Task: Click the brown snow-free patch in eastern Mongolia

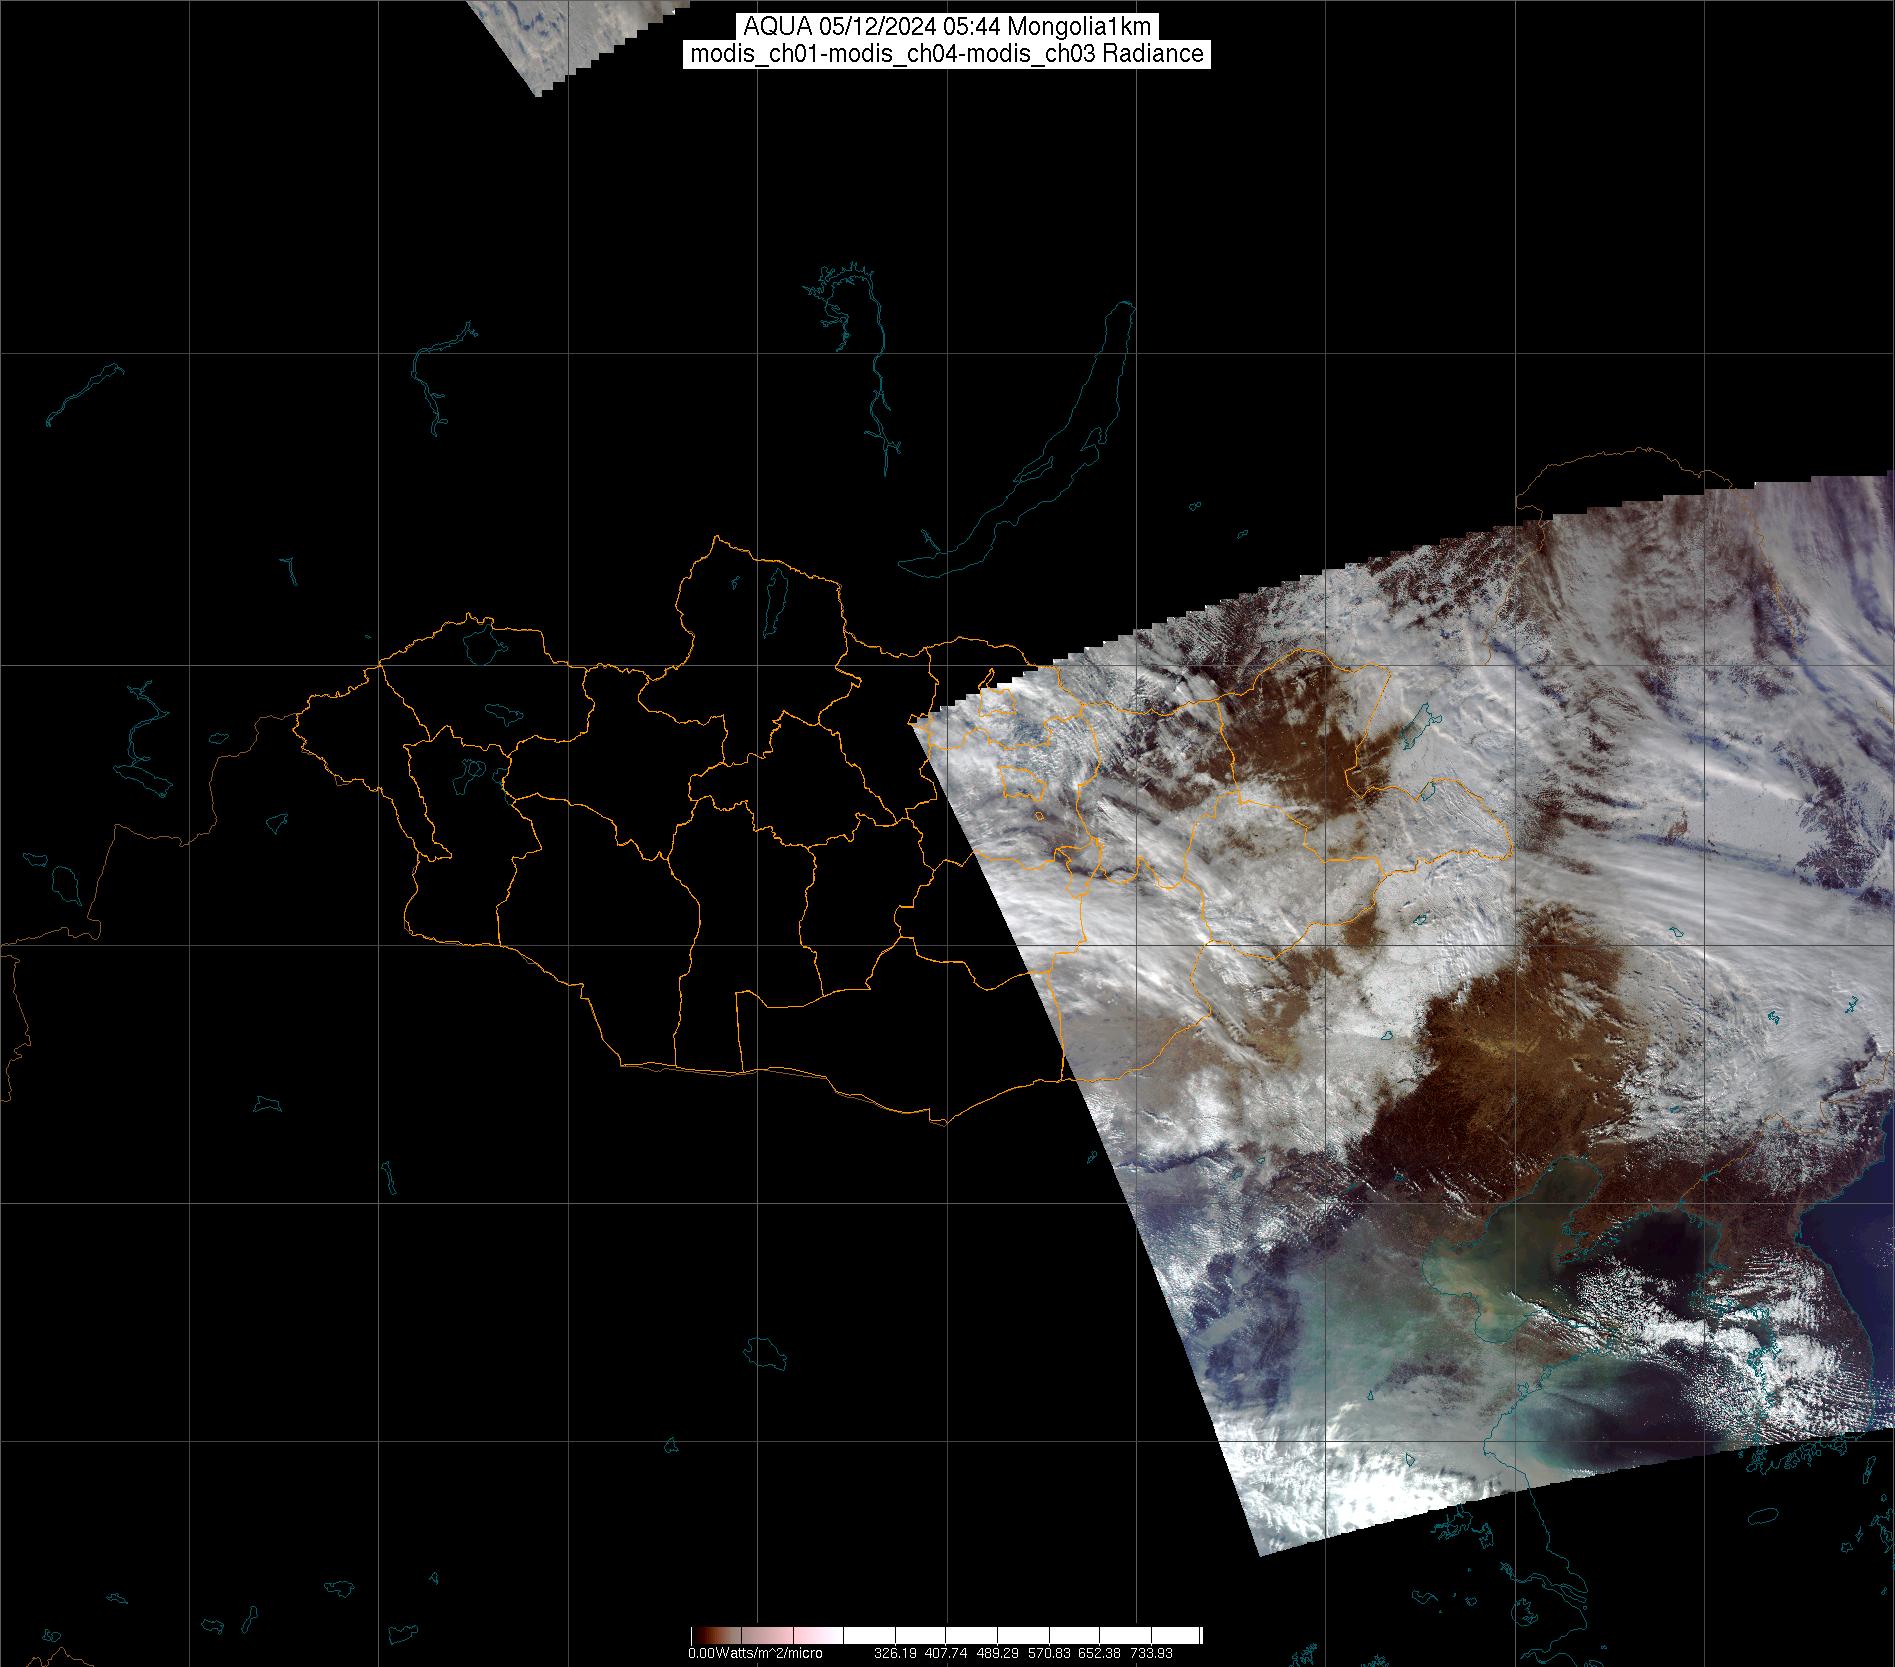Action: 1290,740
